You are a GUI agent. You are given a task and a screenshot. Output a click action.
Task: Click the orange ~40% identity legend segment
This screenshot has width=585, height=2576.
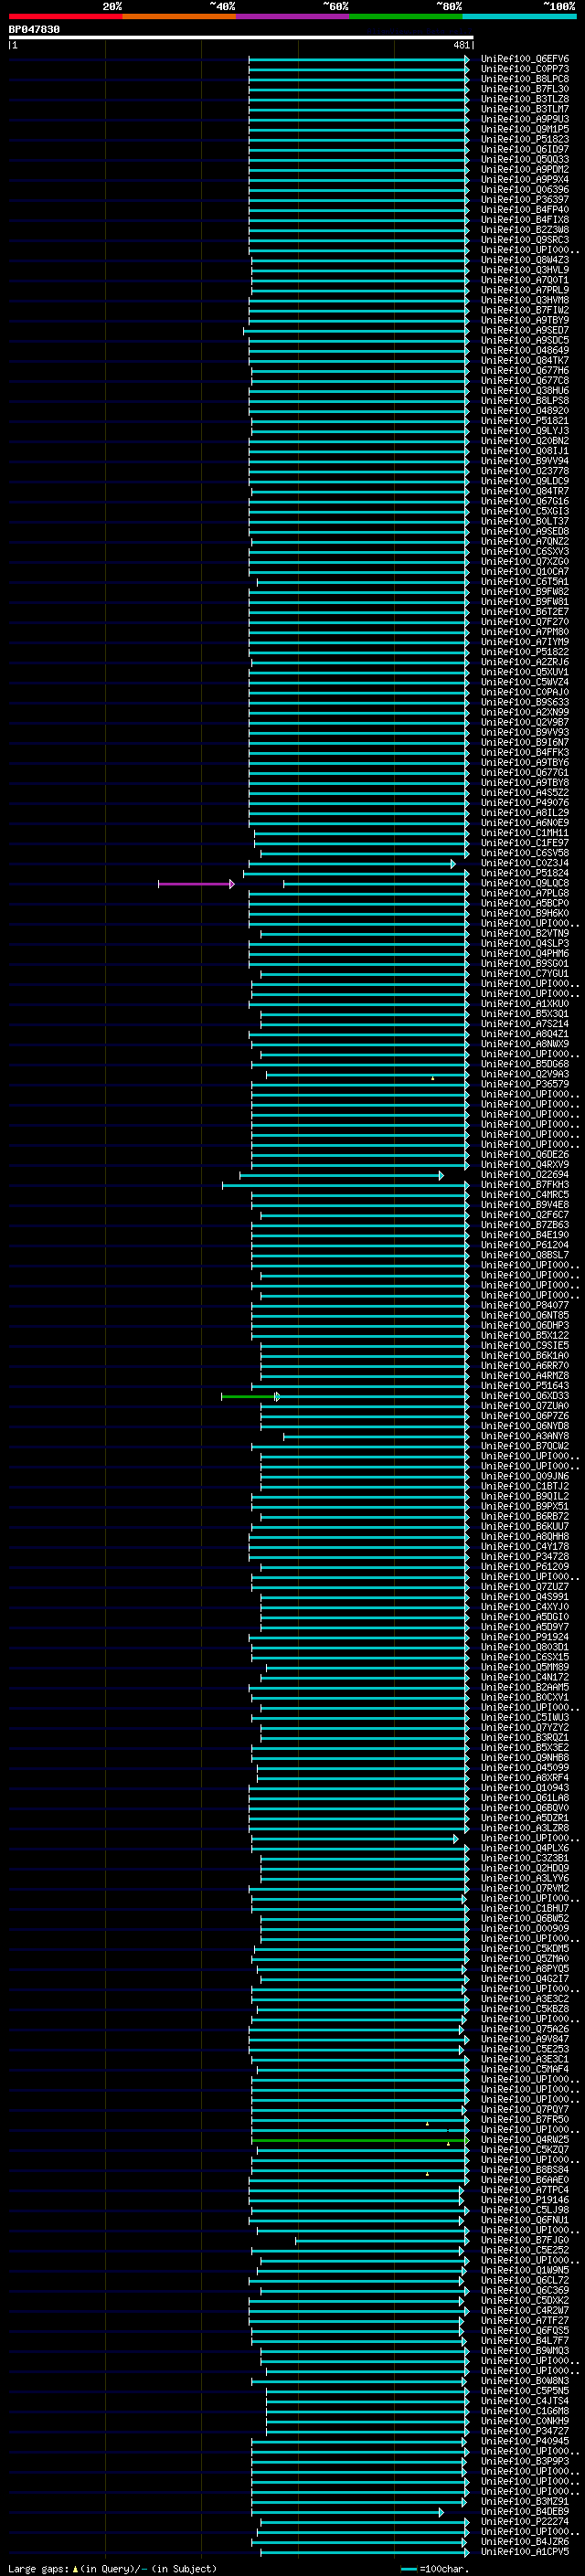[x=179, y=16]
